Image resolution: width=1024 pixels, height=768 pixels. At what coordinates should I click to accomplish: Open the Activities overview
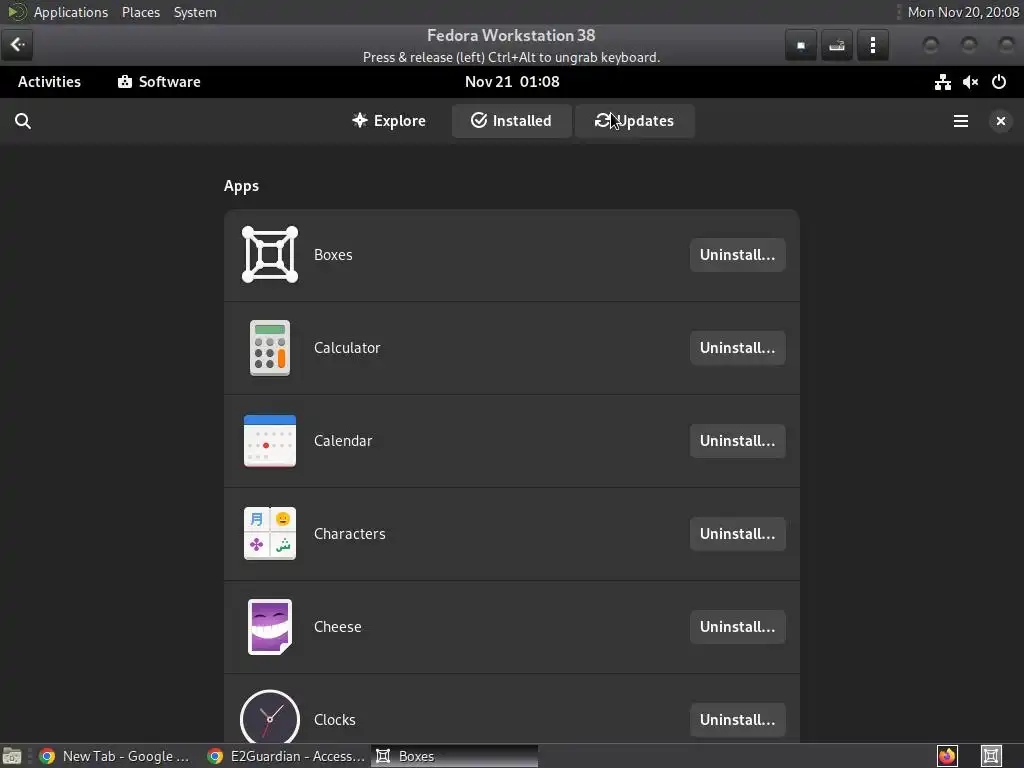50,82
